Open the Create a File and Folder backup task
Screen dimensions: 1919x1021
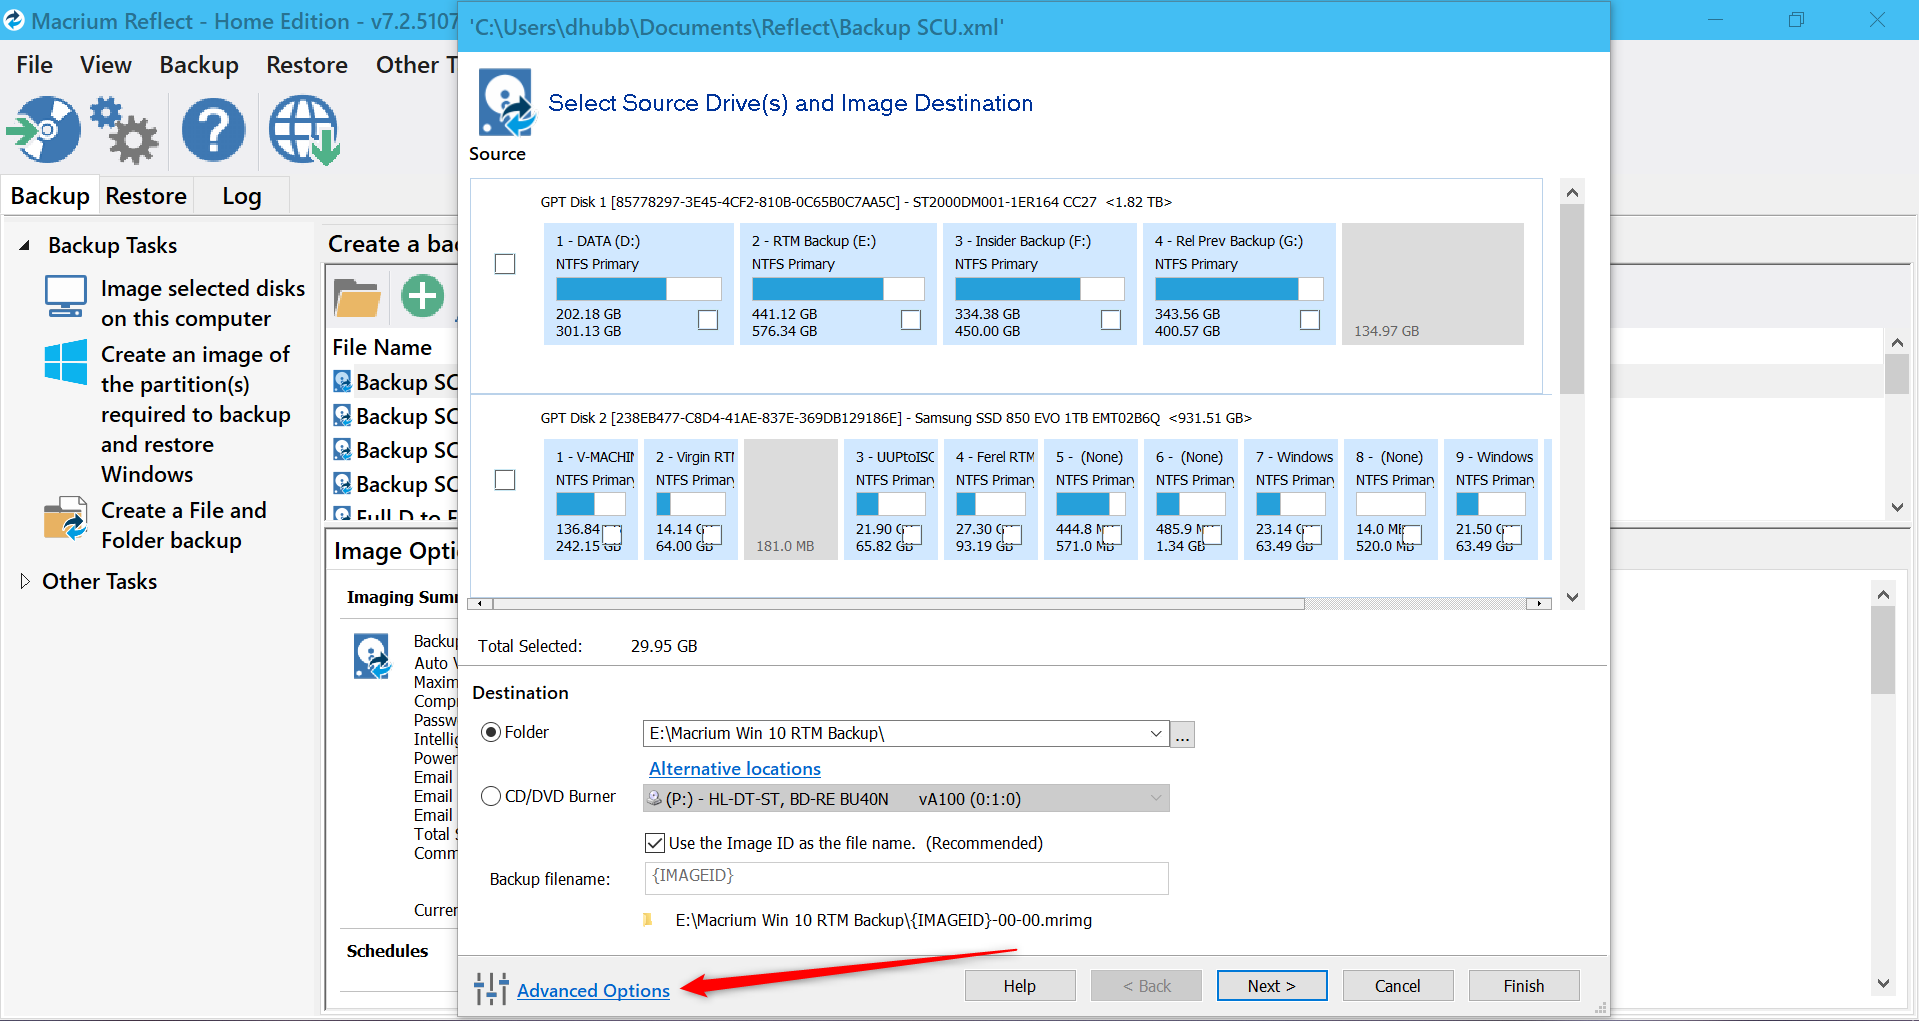[x=184, y=525]
